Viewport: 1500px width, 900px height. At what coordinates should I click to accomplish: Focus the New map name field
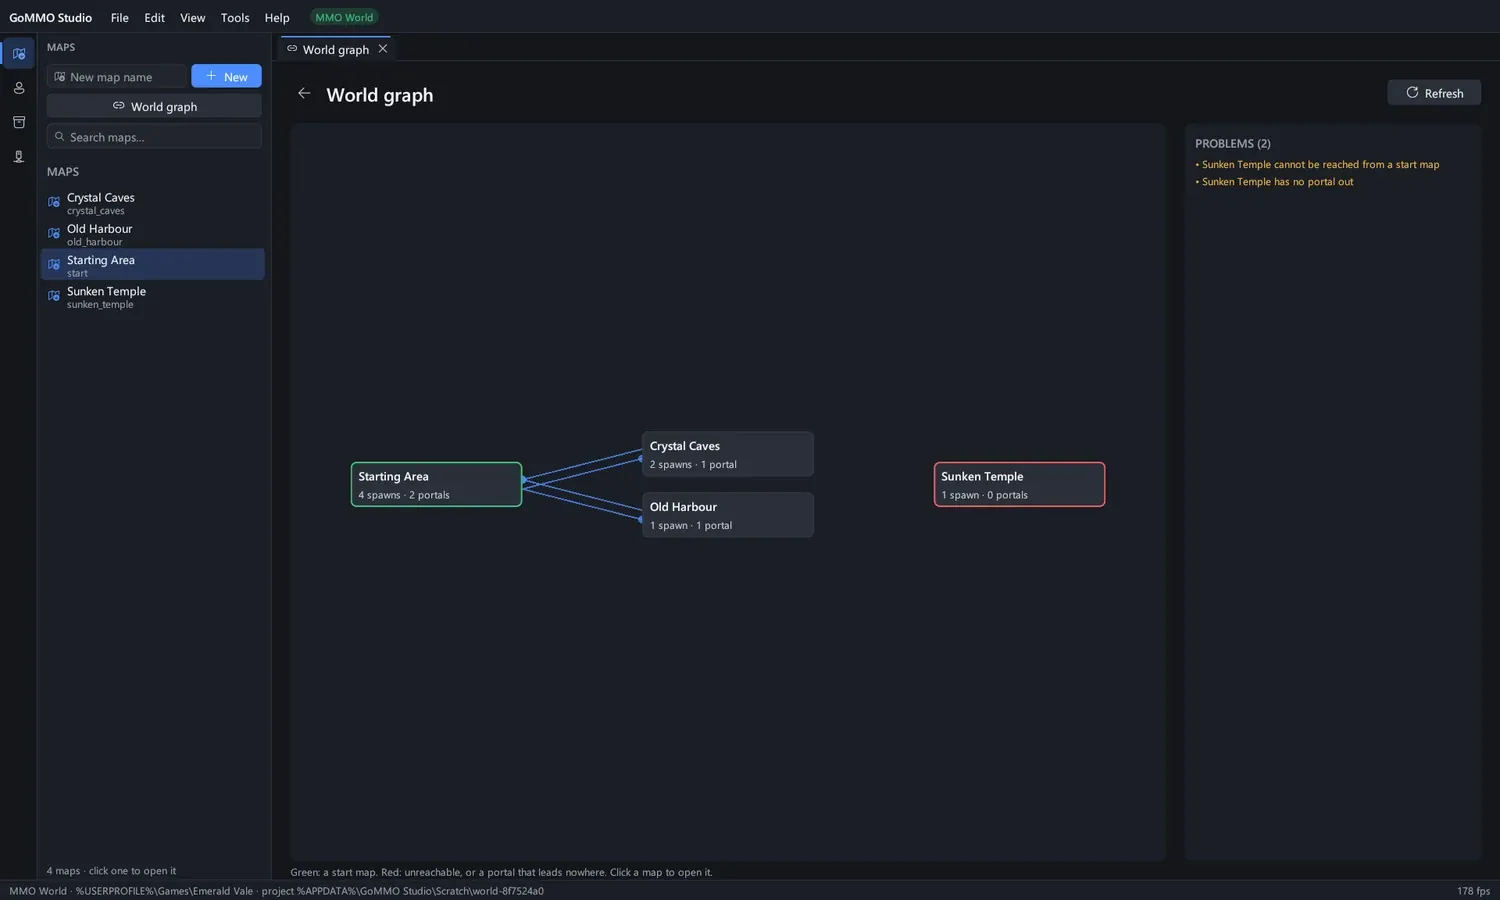pos(116,76)
